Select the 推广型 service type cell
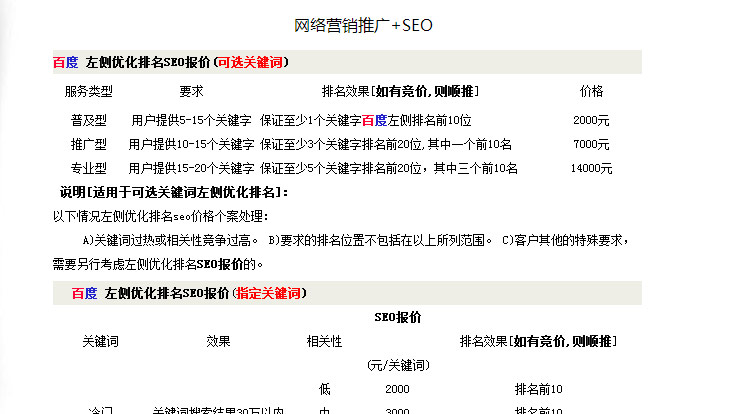The image size is (736, 414). click(89, 145)
